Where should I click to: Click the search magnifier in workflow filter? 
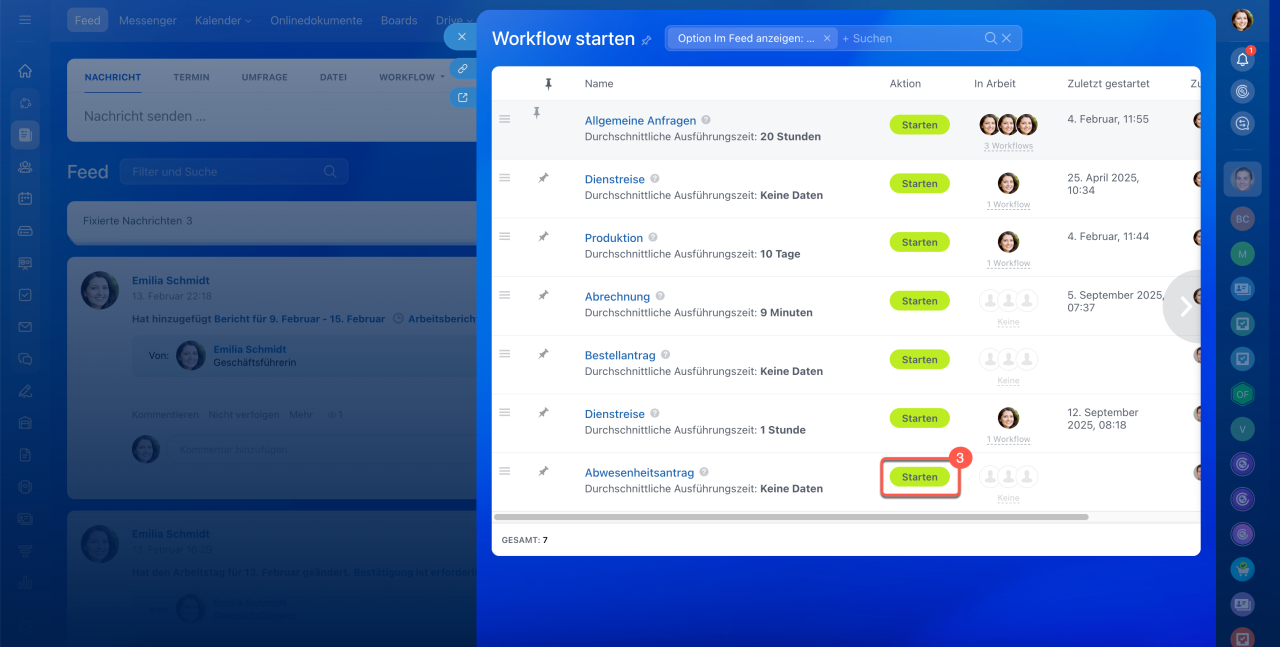990,38
